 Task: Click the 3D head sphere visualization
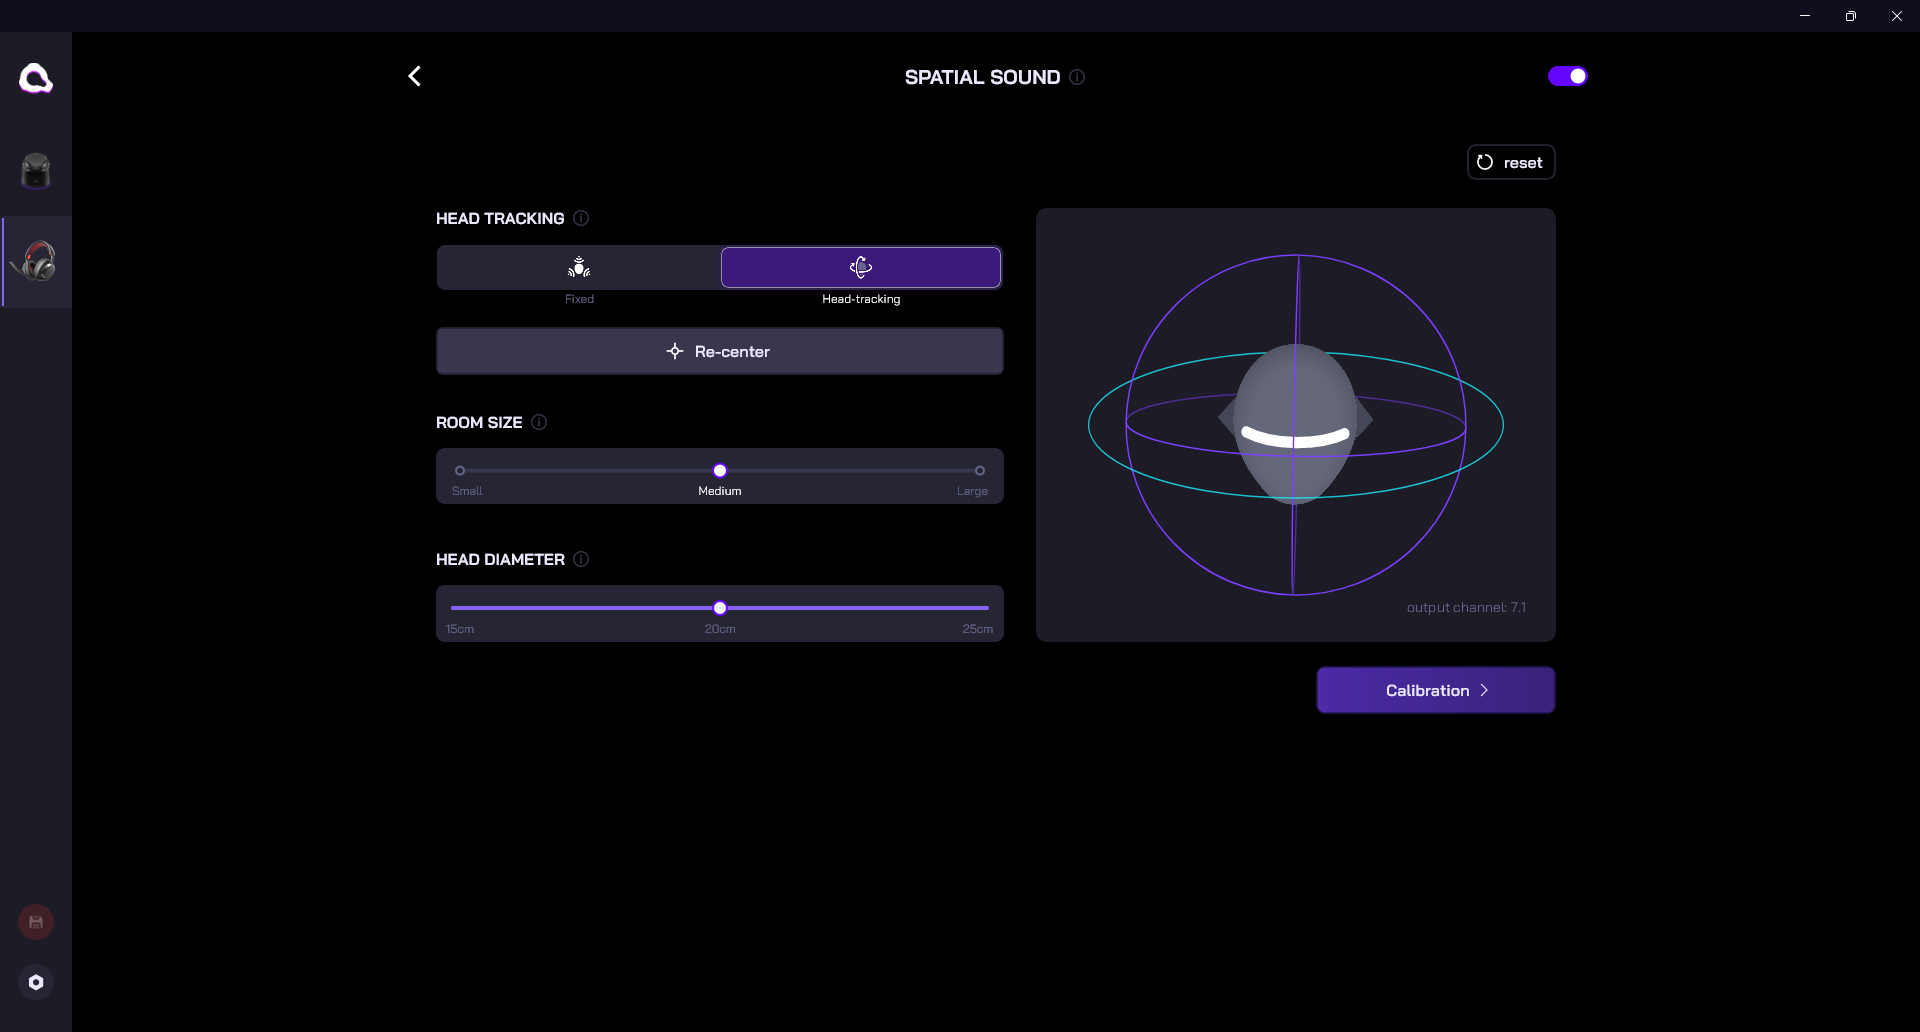coord(1295,424)
